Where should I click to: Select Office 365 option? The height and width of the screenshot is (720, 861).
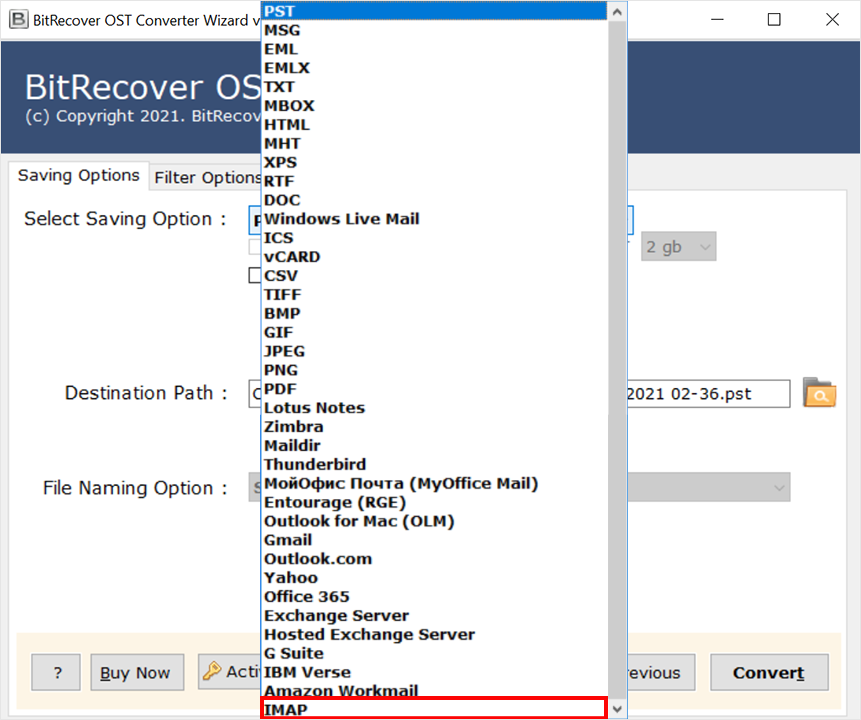tap(434, 596)
